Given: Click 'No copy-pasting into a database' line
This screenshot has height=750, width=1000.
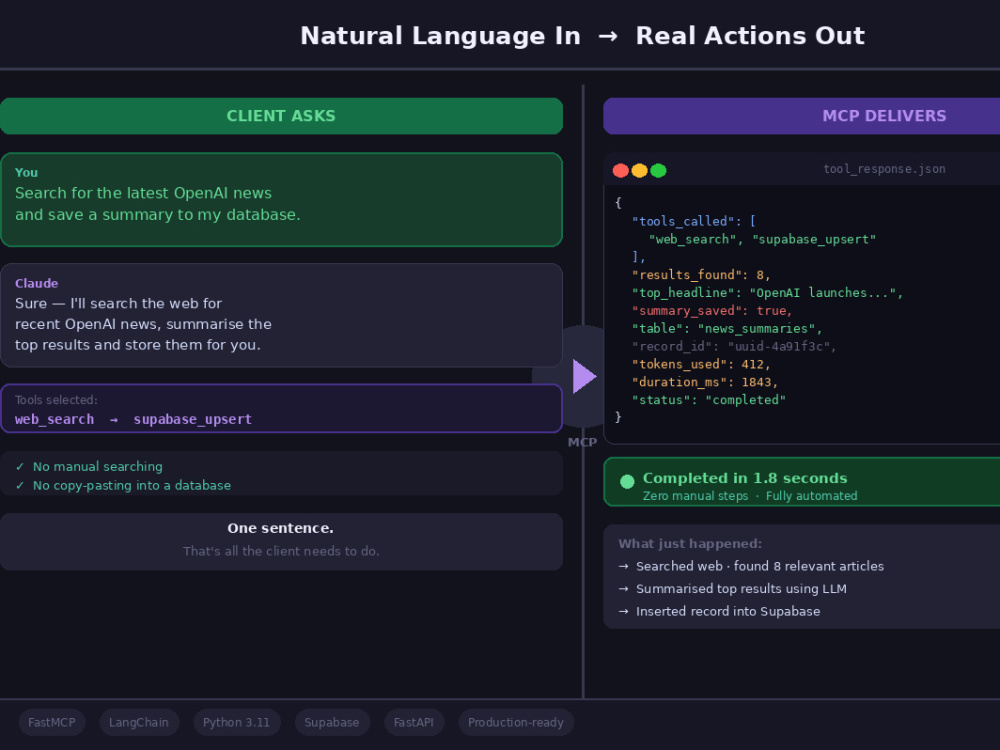Looking at the screenshot, I should tap(132, 486).
